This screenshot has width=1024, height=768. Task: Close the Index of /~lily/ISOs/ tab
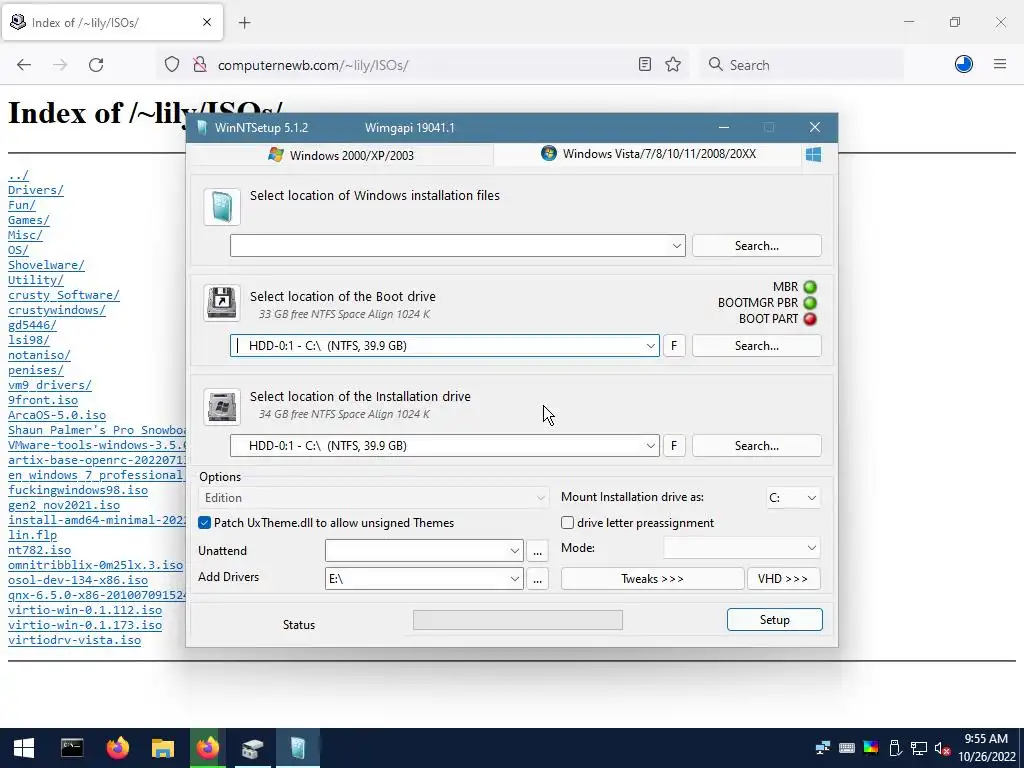coord(207,22)
